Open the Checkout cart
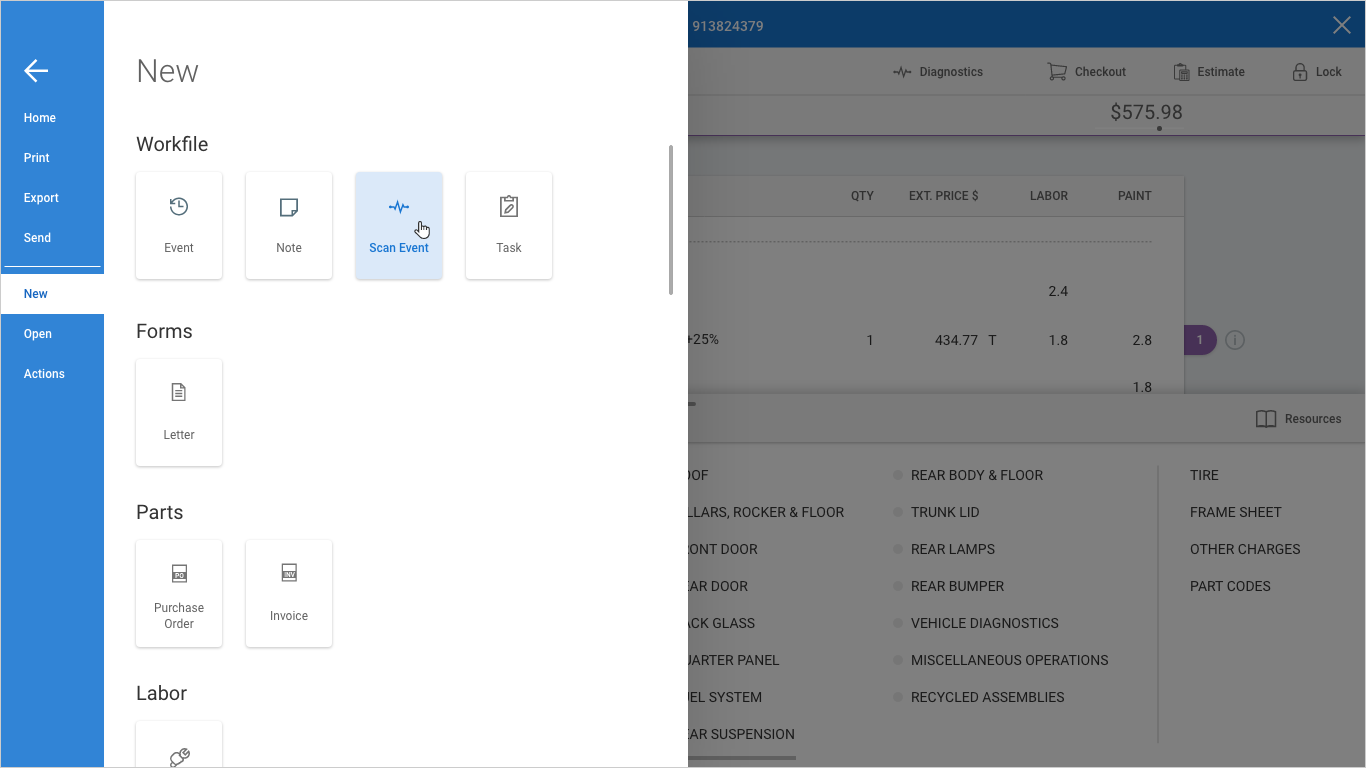This screenshot has height=768, width=1366. point(1086,72)
